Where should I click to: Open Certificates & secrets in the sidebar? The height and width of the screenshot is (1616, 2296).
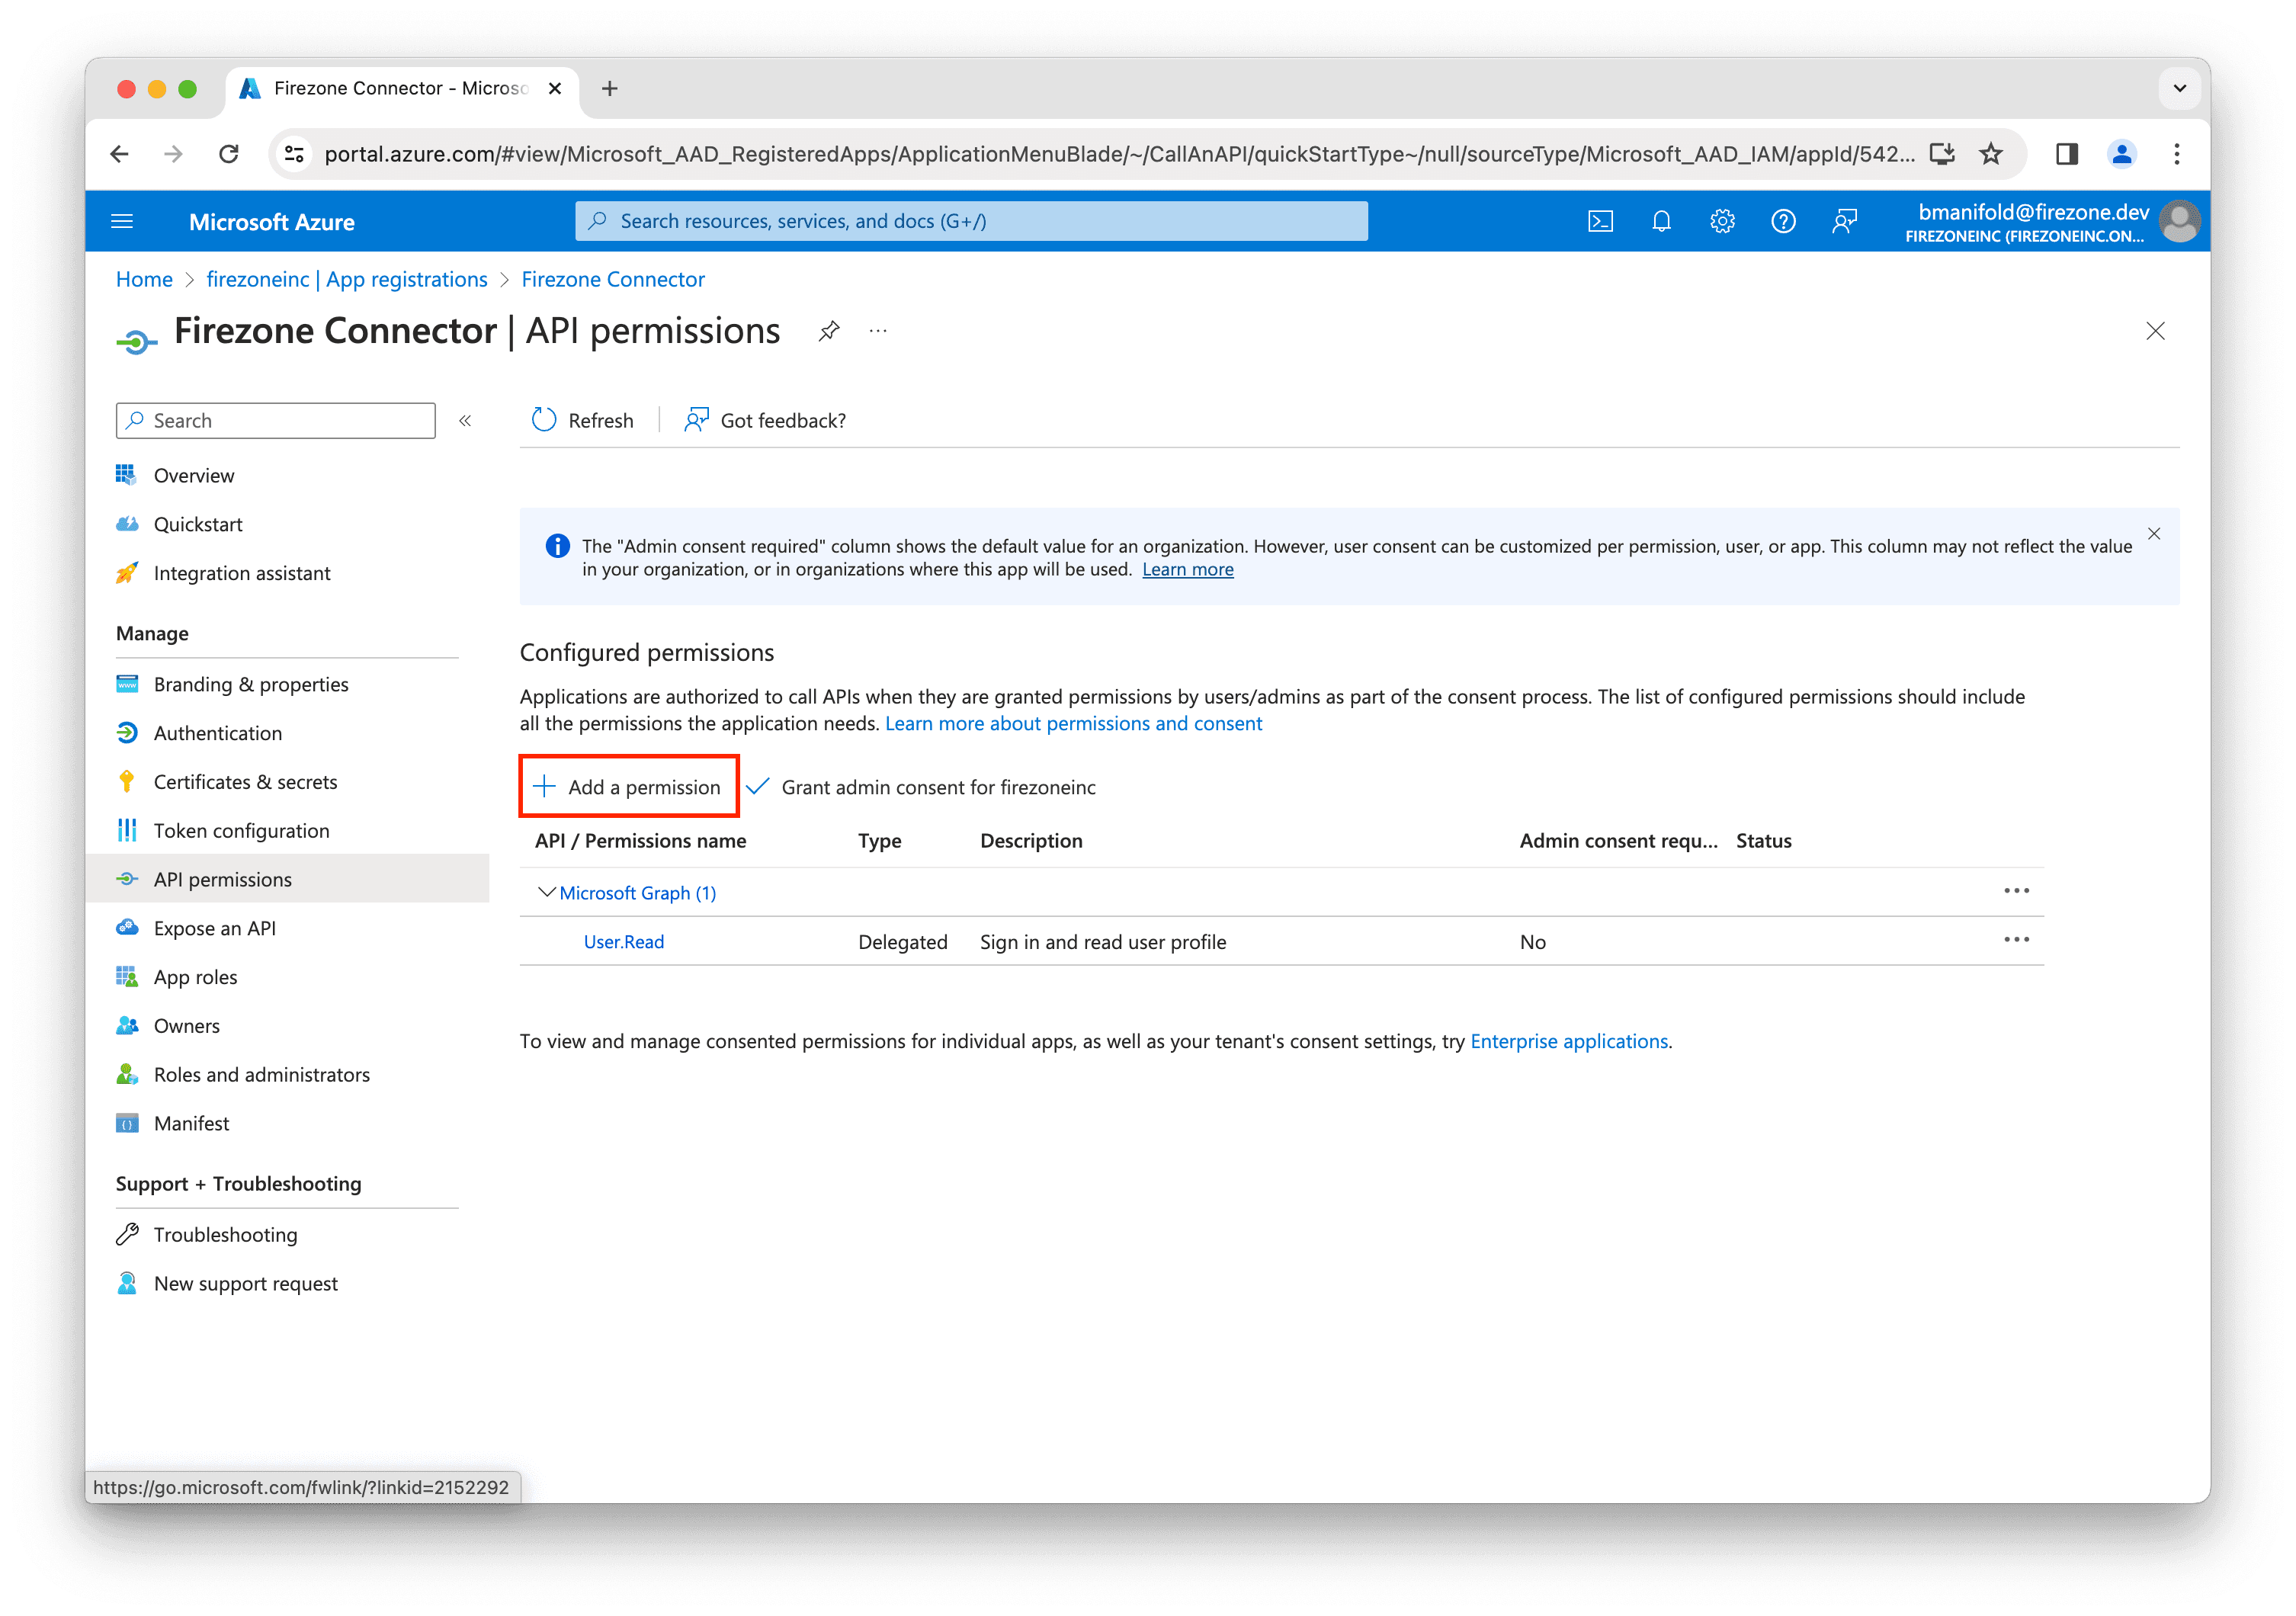[245, 782]
